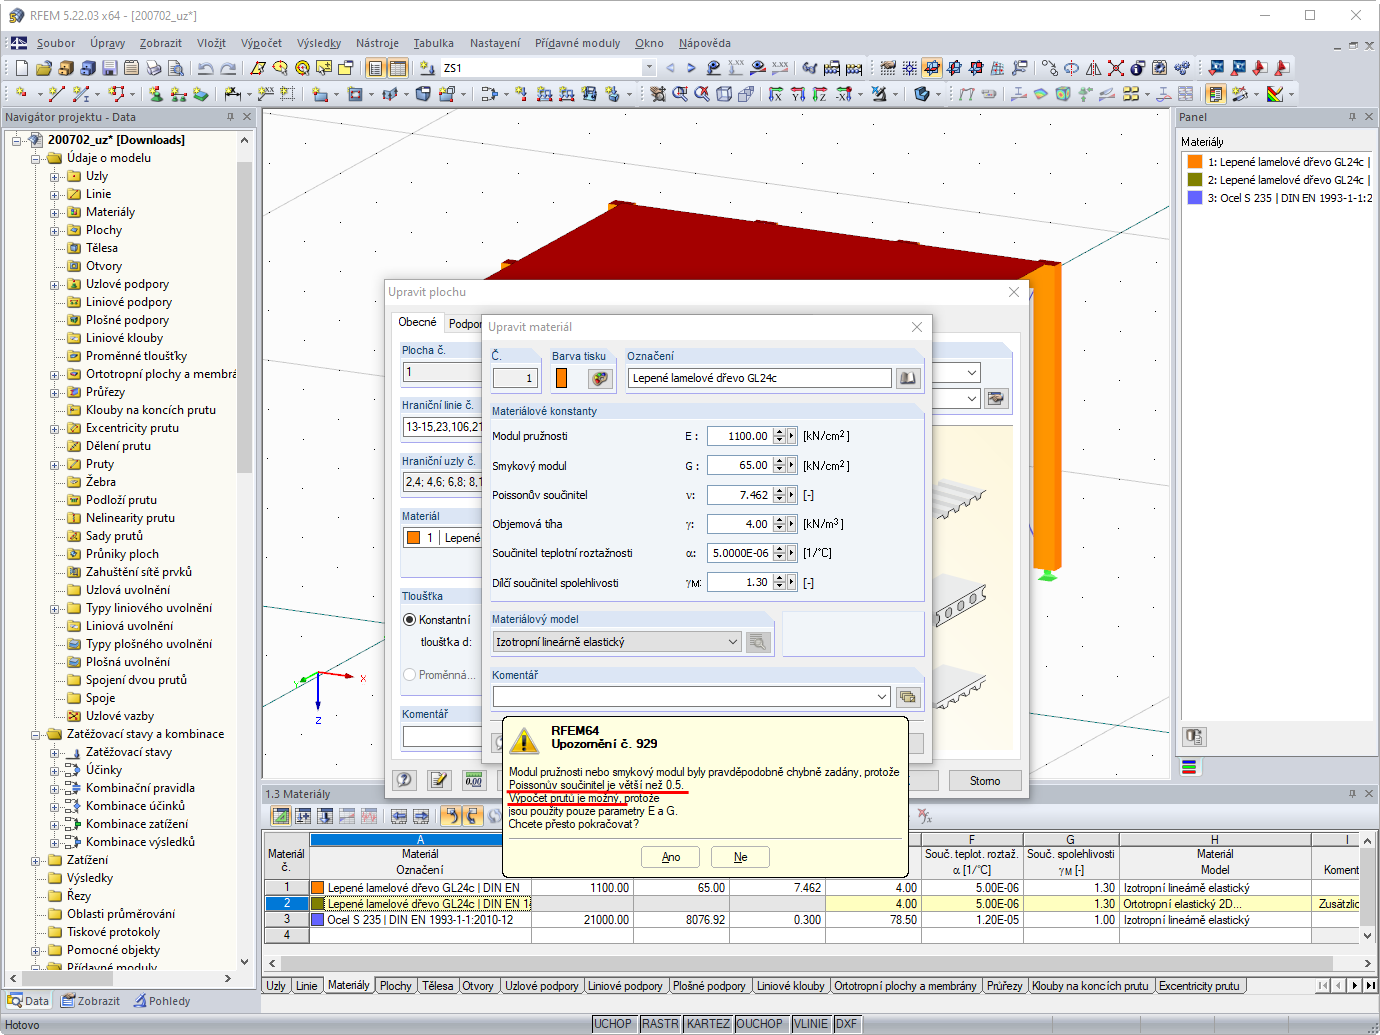Toggle VLINIE guidelines in status bar
The image size is (1380, 1035).
tap(811, 1024)
